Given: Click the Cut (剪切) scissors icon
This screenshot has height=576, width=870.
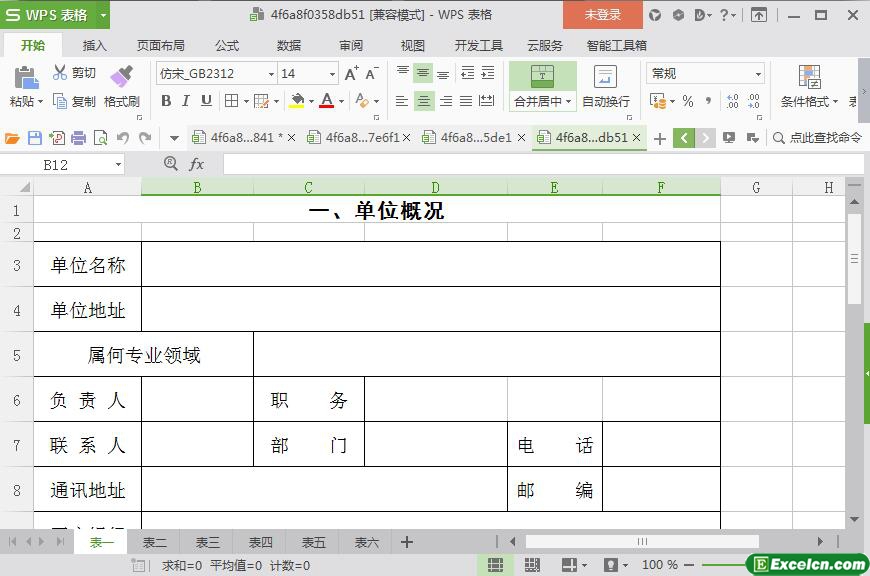Looking at the screenshot, I should coord(58,73).
